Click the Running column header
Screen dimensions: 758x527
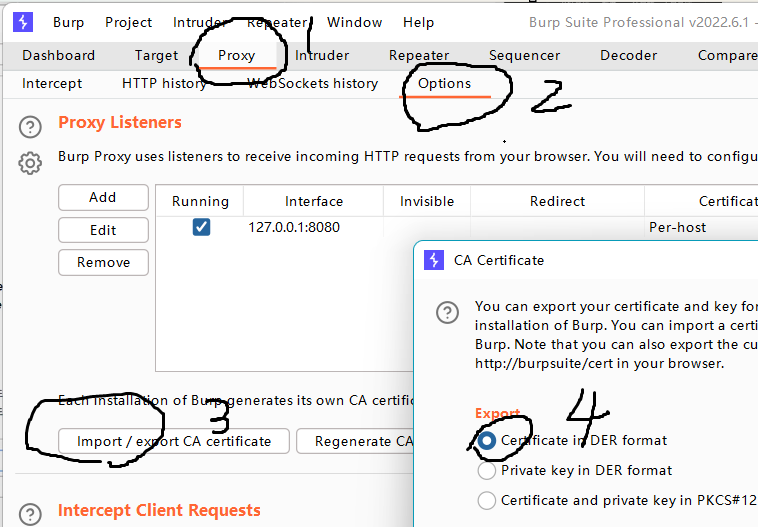[200, 201]
